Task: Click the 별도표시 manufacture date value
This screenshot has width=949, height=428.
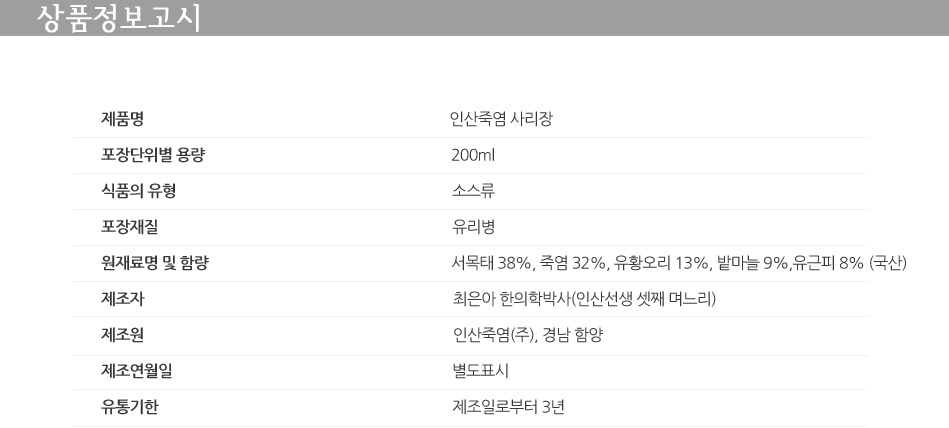Action: pyautogui.click(x=480, y=370)
